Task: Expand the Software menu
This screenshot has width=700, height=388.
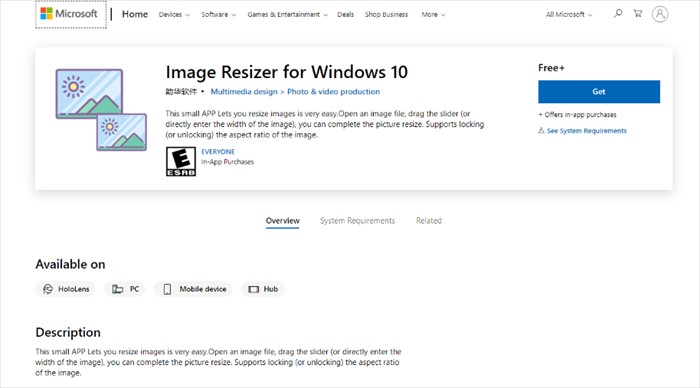Action: [218, 14]
